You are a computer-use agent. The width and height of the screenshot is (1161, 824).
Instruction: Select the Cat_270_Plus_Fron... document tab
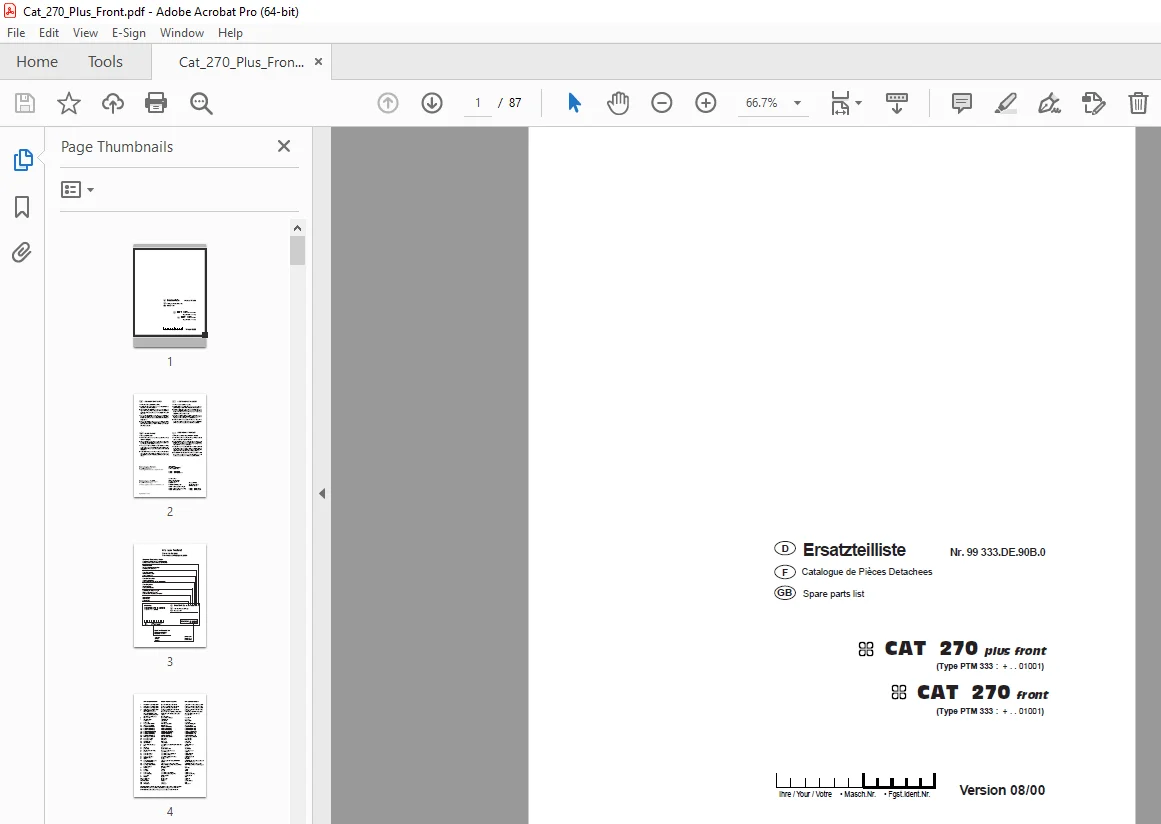click(241, 62)
